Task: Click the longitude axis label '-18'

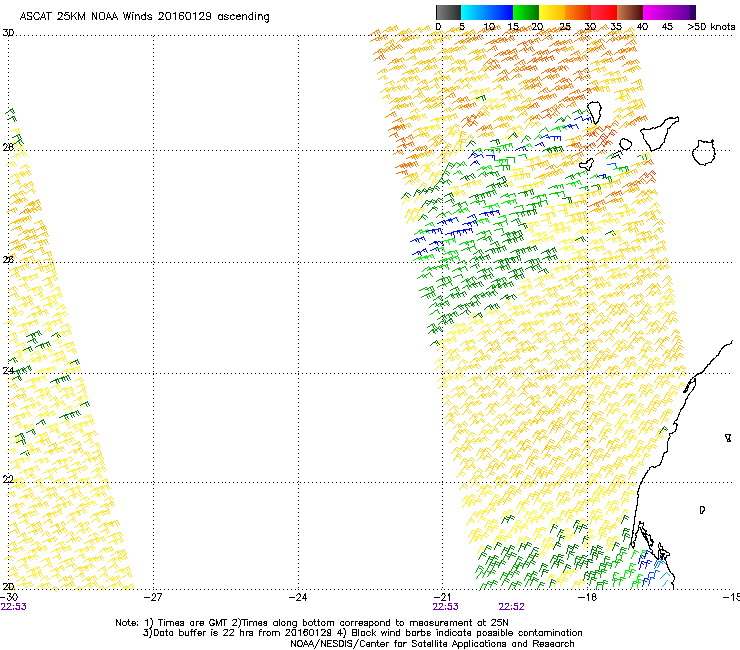Action: (x=588, y=597)
